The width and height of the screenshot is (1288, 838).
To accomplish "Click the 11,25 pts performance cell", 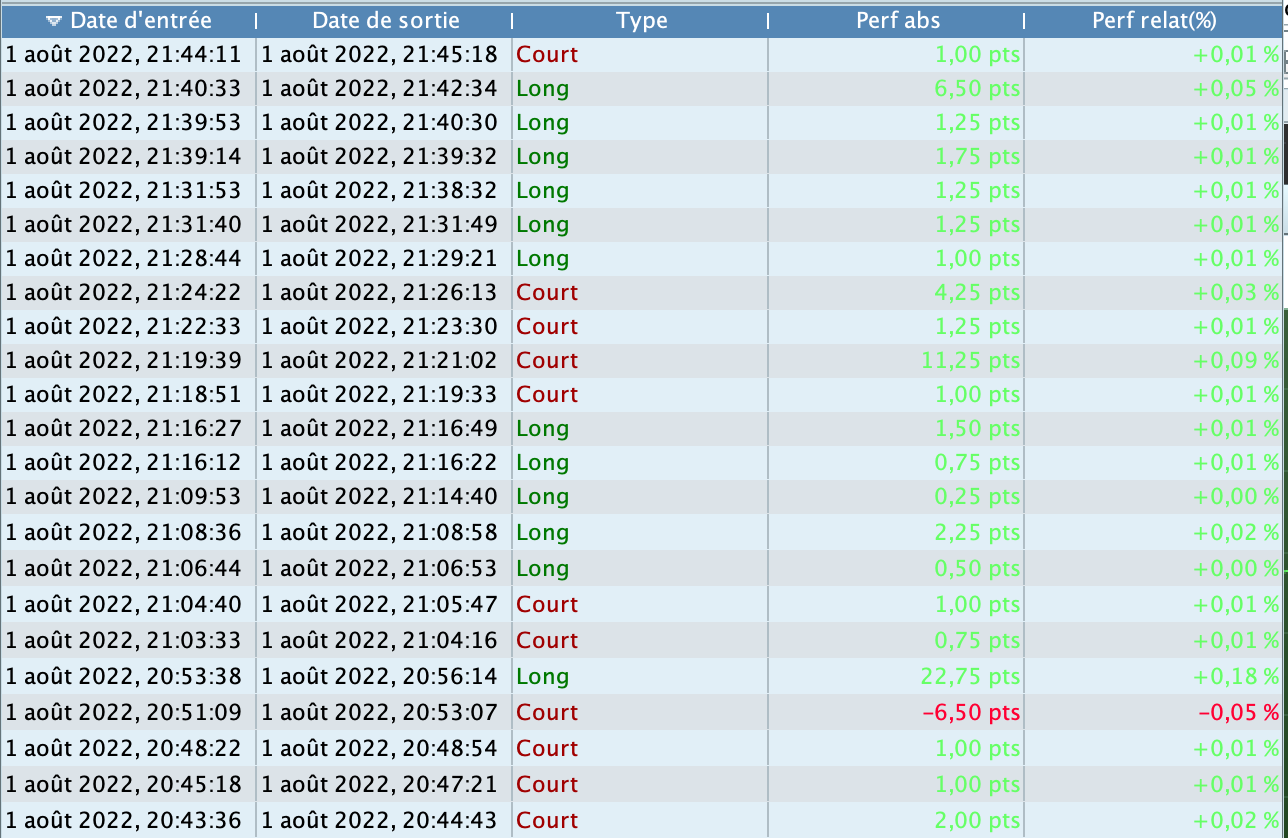I will tap(970, 361).
